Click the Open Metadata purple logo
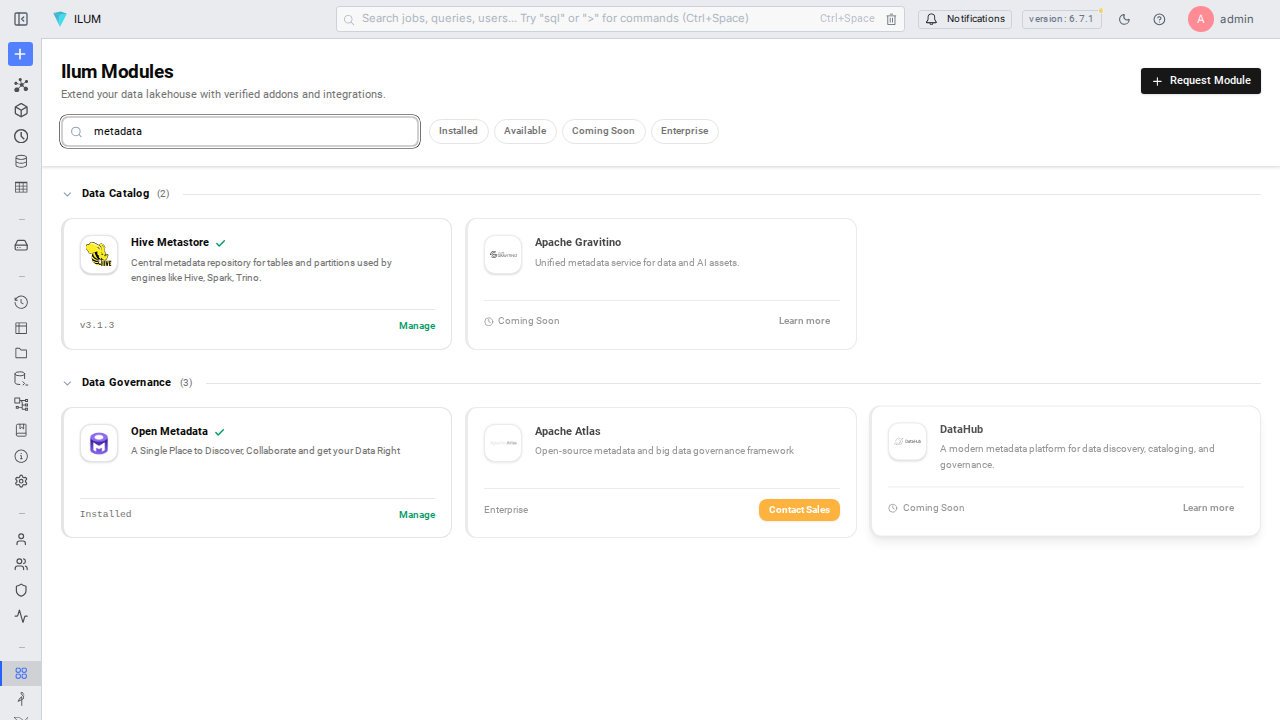Image resolution: width=1280 pixels, height=720 pixels. pos(99,444)
